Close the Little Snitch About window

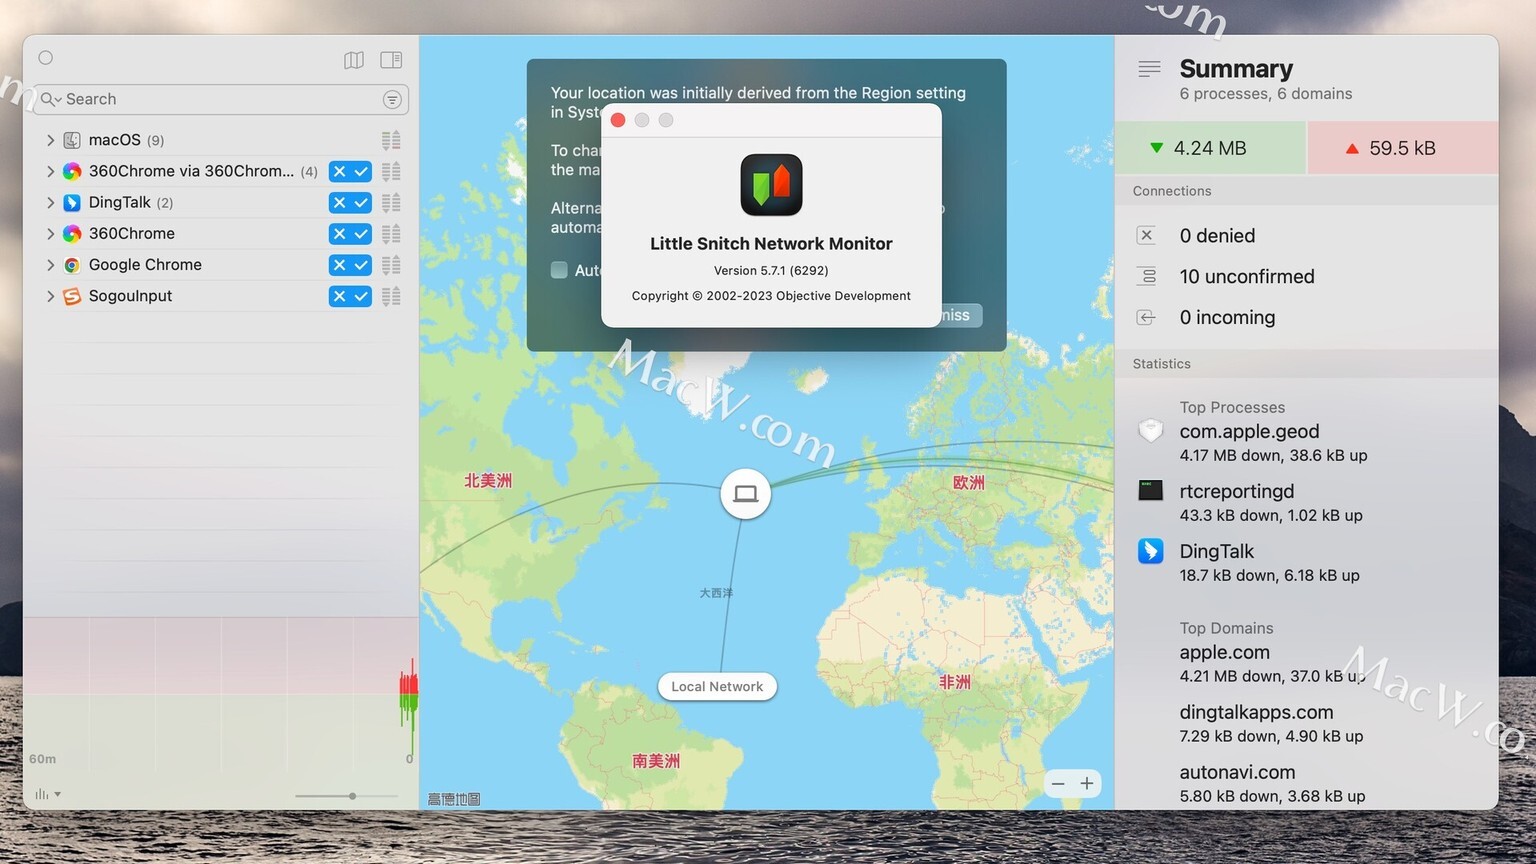tap(618, 120)
